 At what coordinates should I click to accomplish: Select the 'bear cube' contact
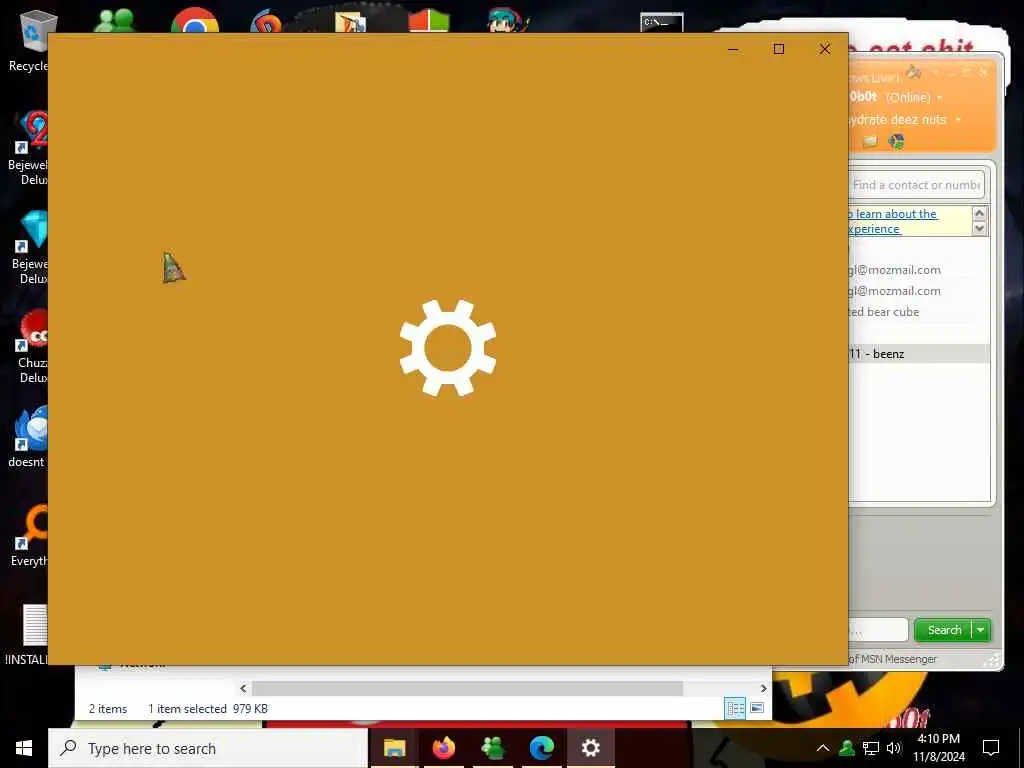tap(884, 312)
